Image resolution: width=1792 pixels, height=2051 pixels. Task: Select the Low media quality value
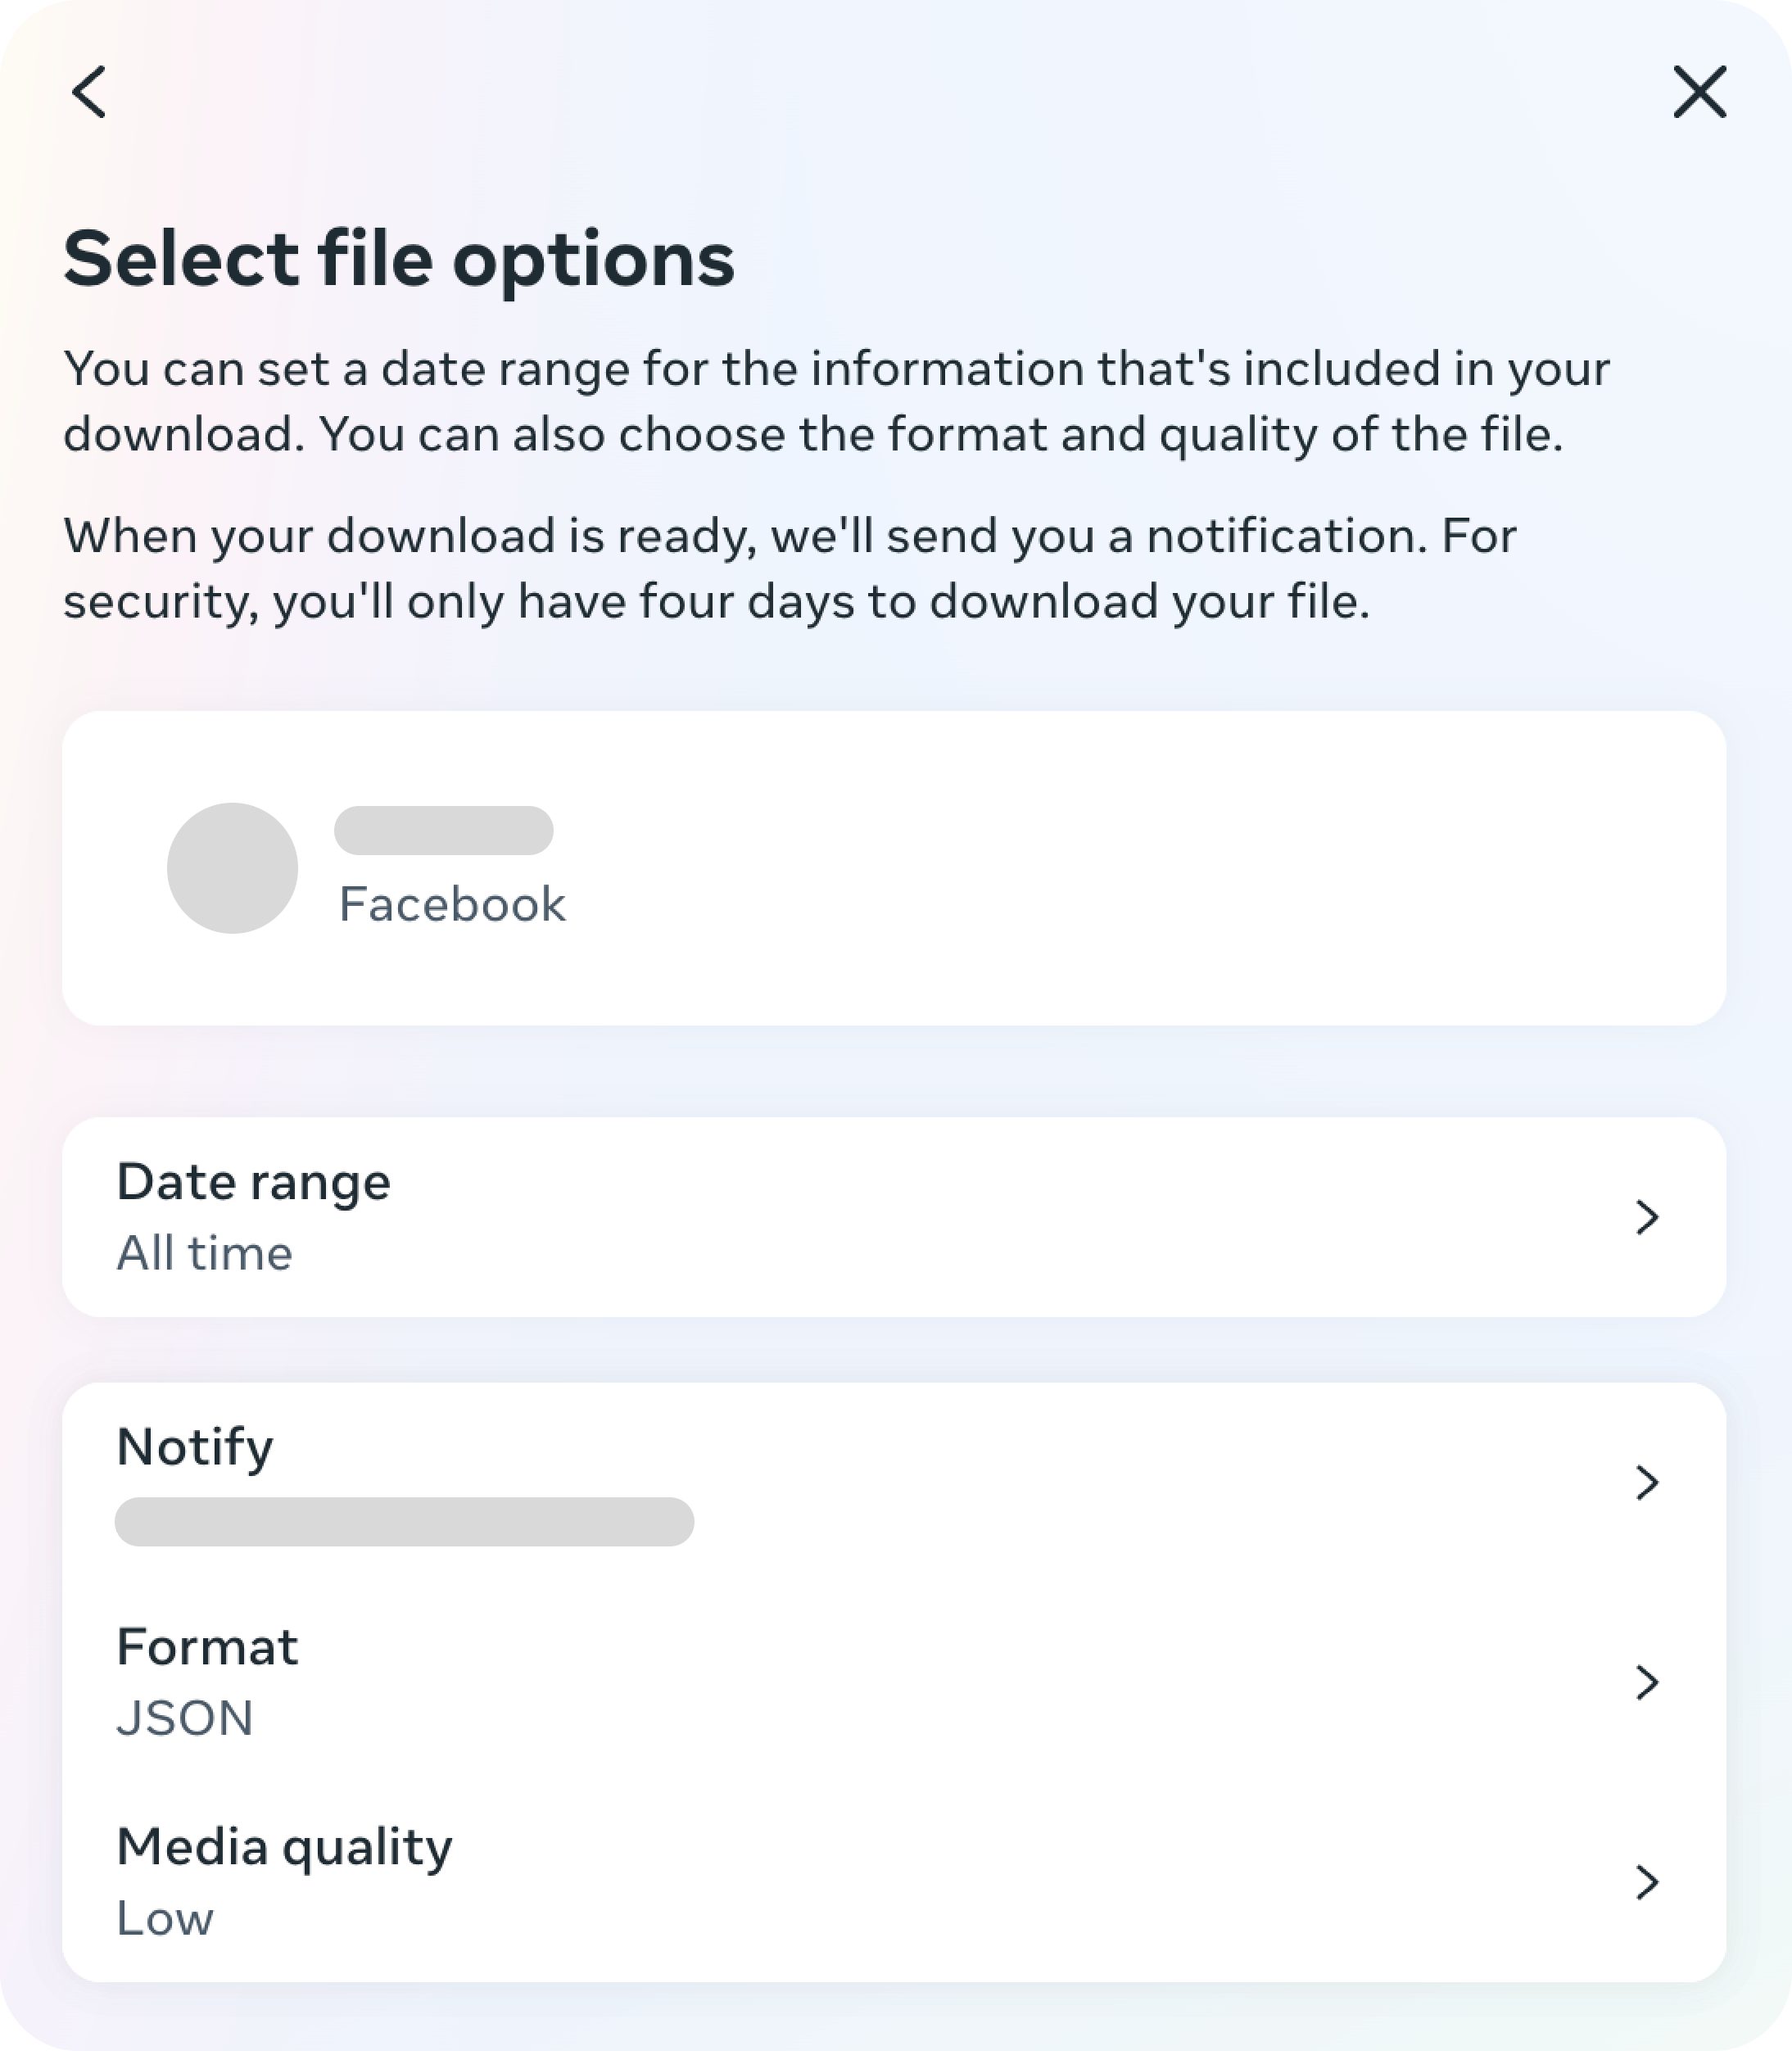[x=165, y=1918]
